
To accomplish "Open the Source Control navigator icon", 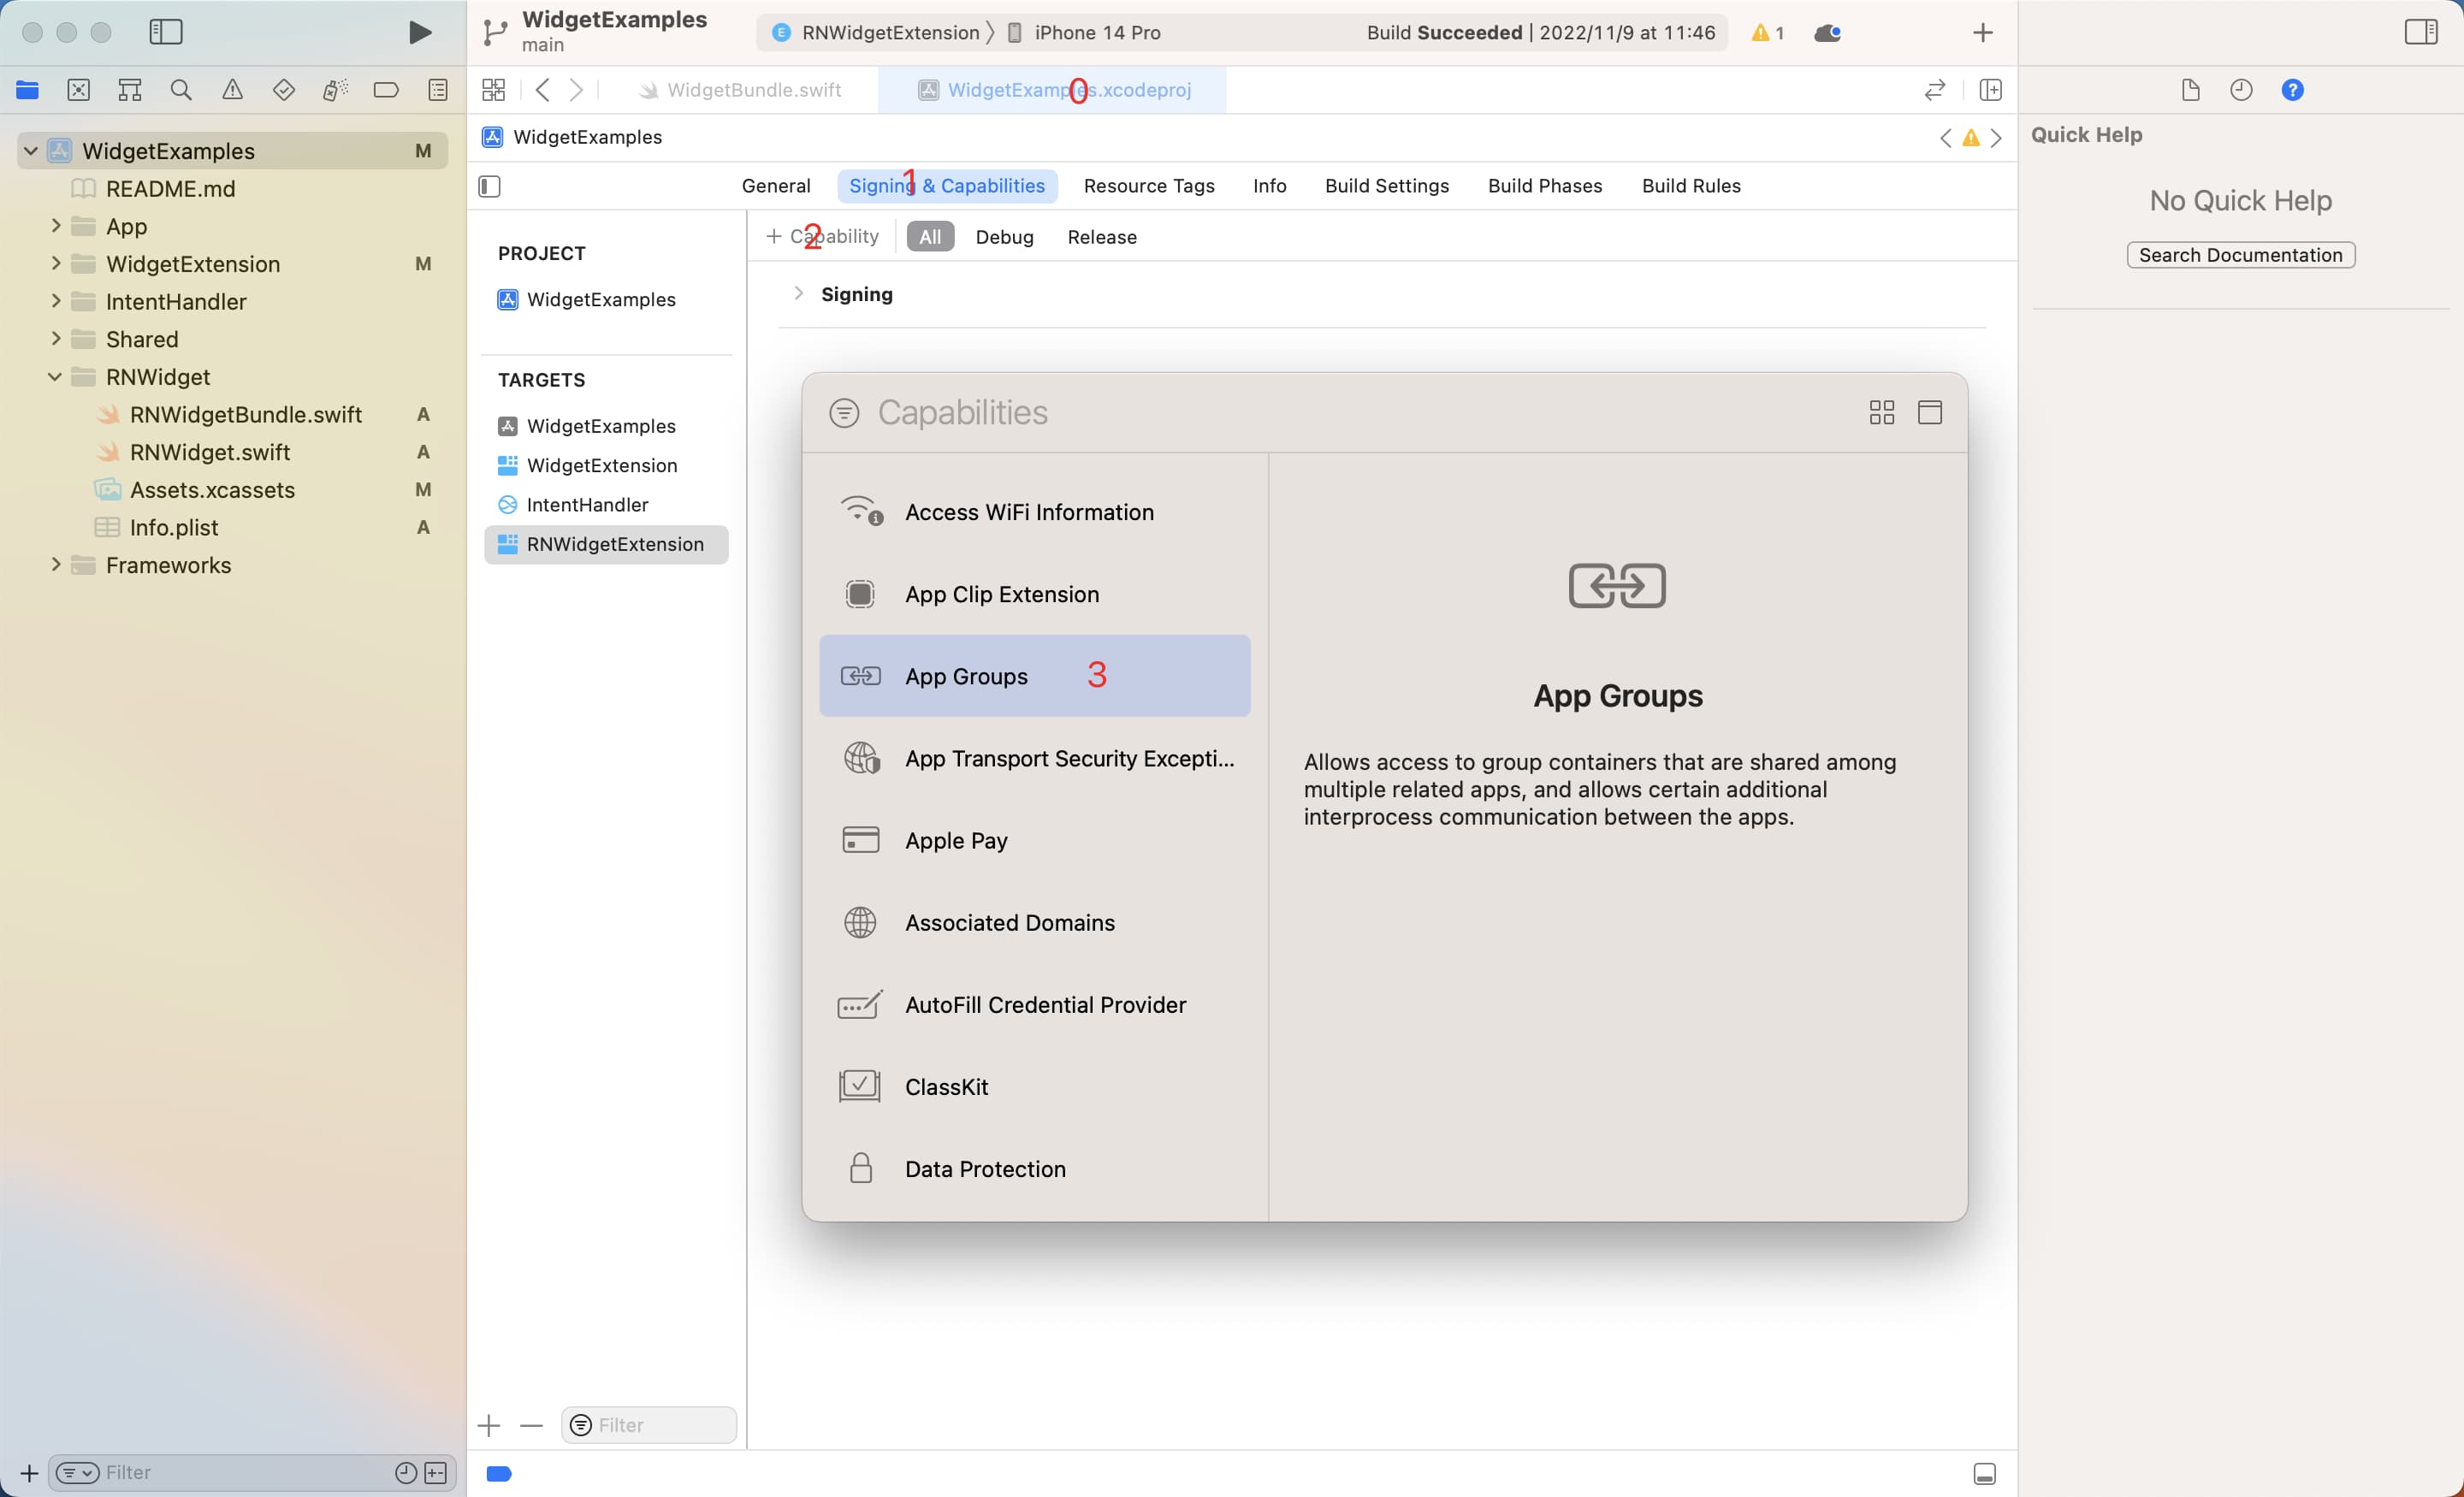I will pos(78,90).
